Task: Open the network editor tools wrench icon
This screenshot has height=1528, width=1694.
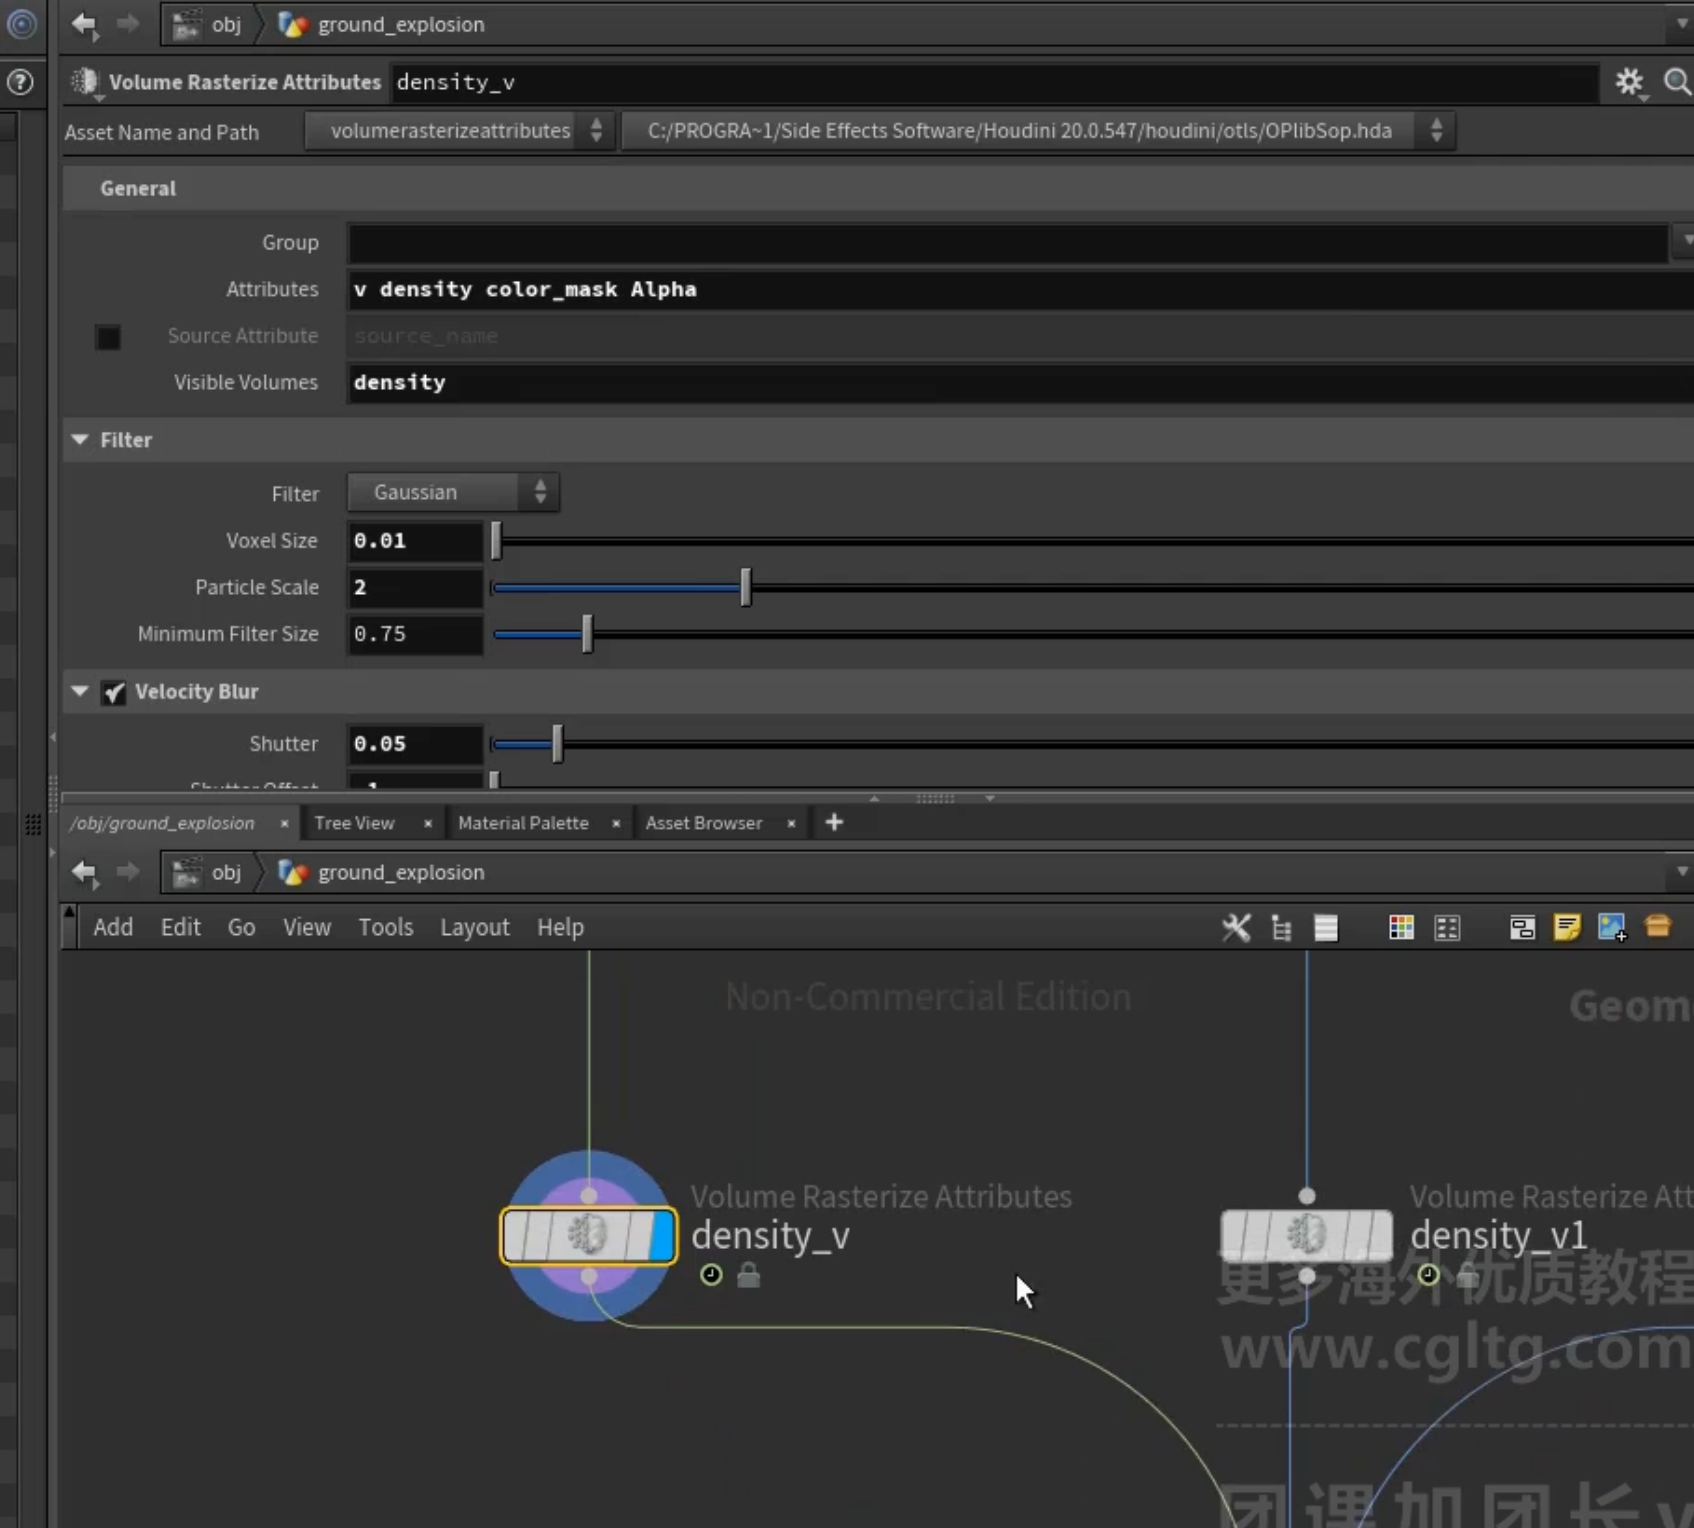Action: point(1236,927)
